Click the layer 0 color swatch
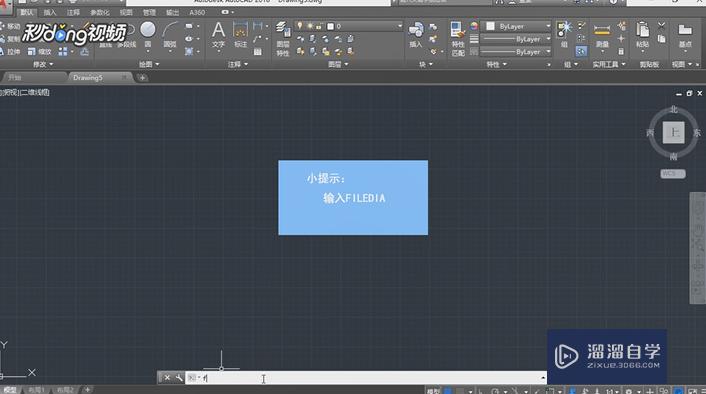The height and width of the screenshot is (394, 706). 330,26
